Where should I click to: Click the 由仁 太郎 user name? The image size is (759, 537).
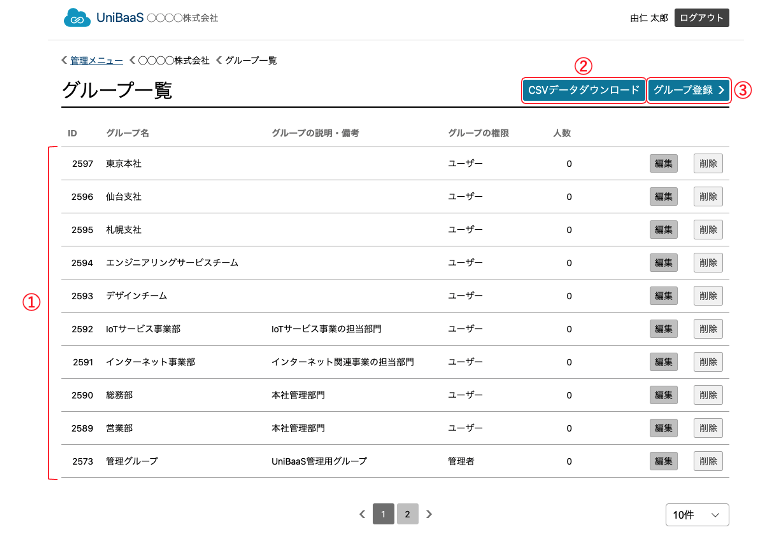click(x=649, y=18)
